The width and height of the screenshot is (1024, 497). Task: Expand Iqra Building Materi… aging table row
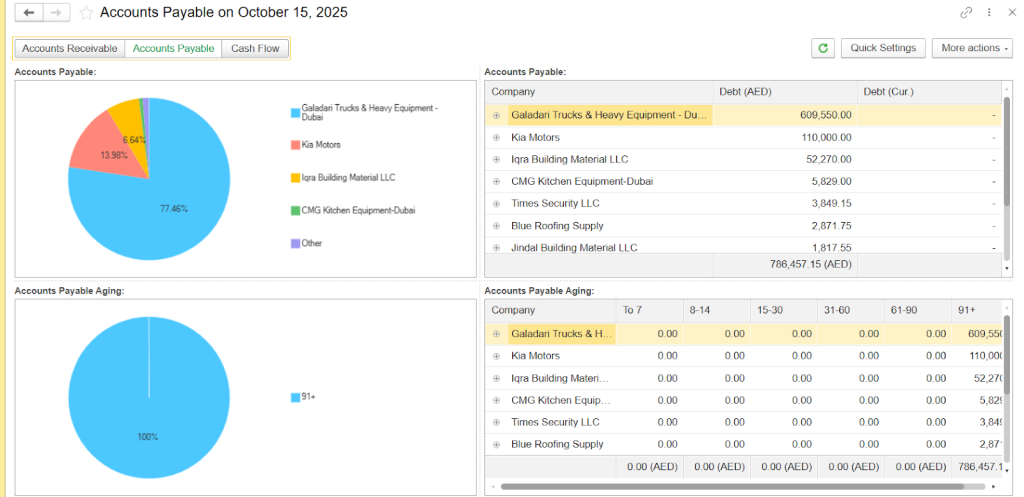point(496,378)
